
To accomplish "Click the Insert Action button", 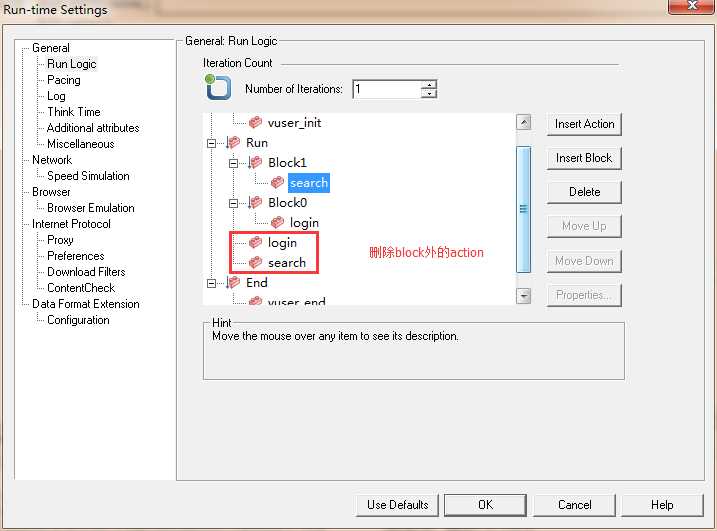I will pyautogui.click(x=584, y=124).
